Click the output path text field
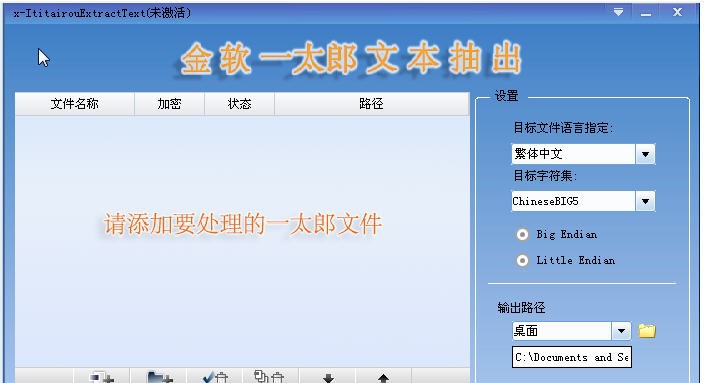The width and height of the screenshot is (704, 383). pos(572,357)
